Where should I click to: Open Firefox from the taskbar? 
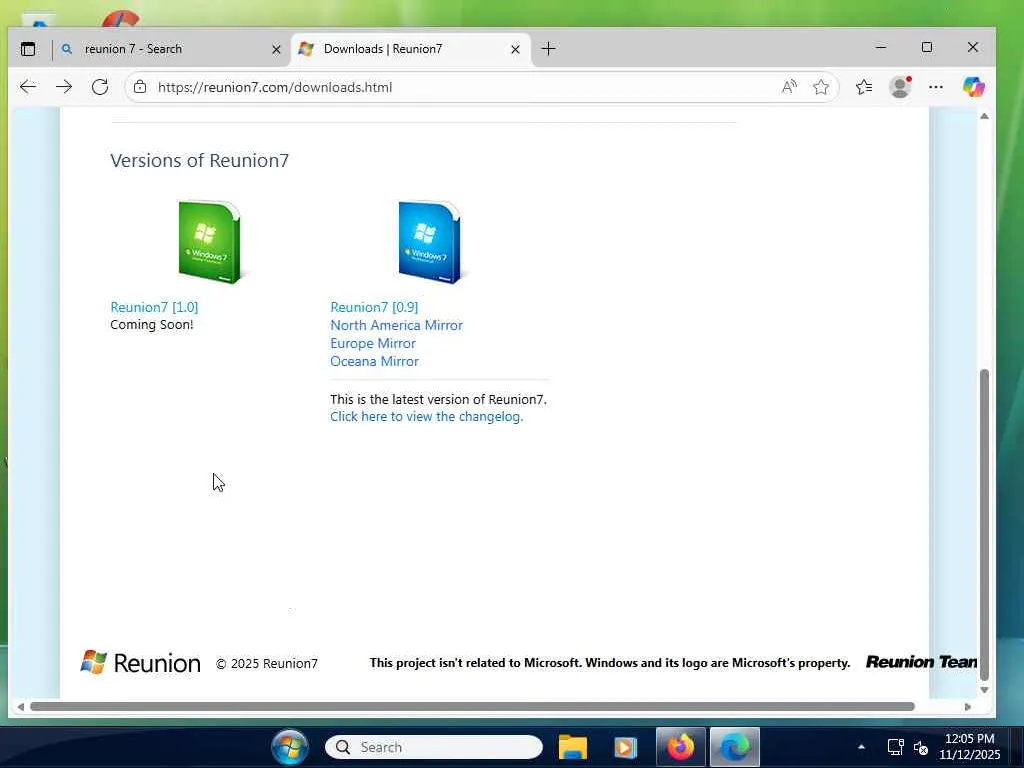pos(680,747)
